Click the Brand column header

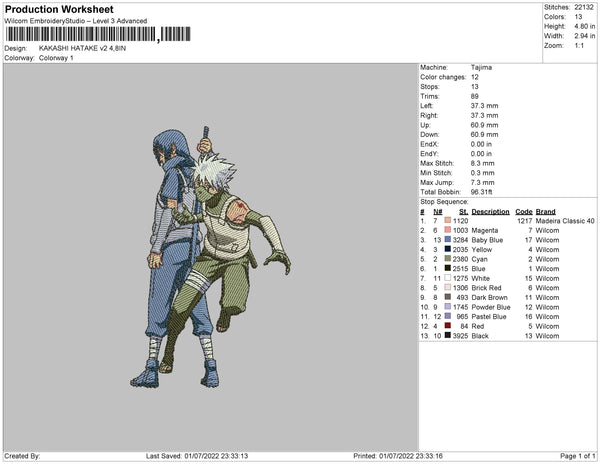point(545,212)
